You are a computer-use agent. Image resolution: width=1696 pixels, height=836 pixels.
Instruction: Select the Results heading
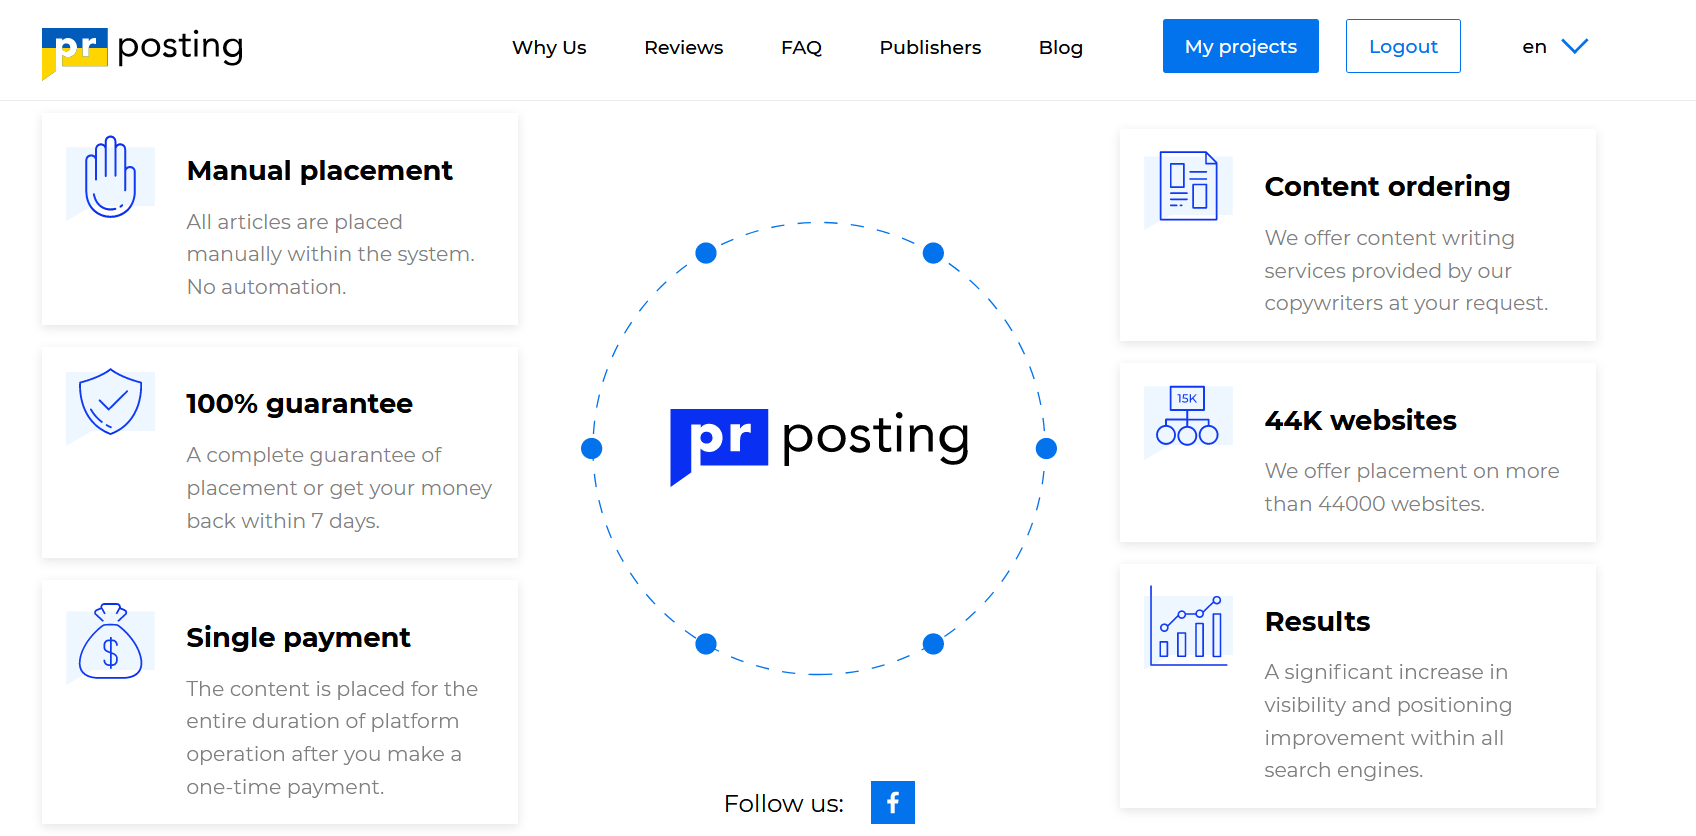pos(1317,621)
